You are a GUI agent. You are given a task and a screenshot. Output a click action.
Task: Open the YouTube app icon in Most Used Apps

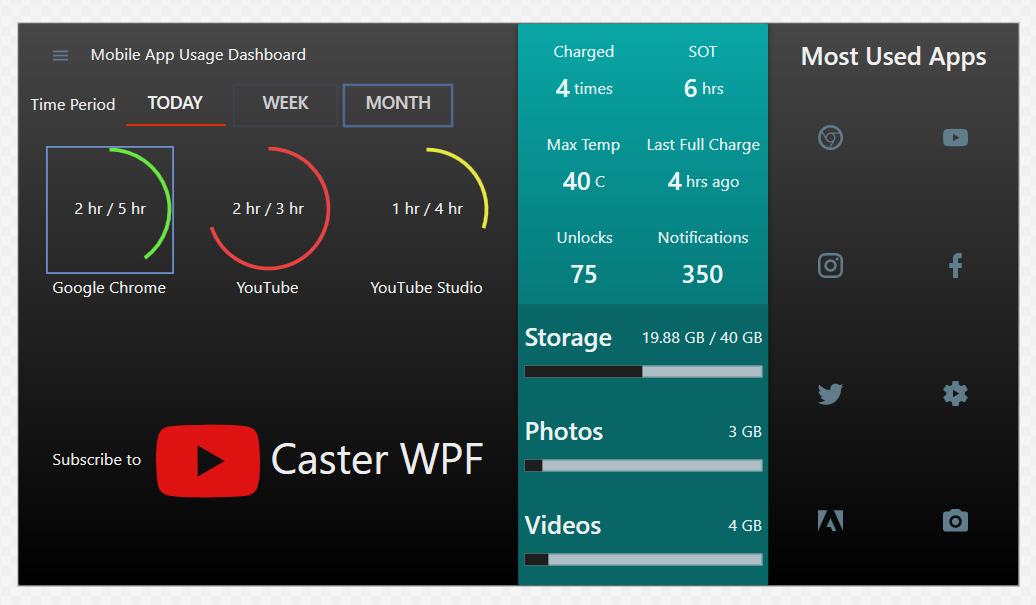point(955,137)
